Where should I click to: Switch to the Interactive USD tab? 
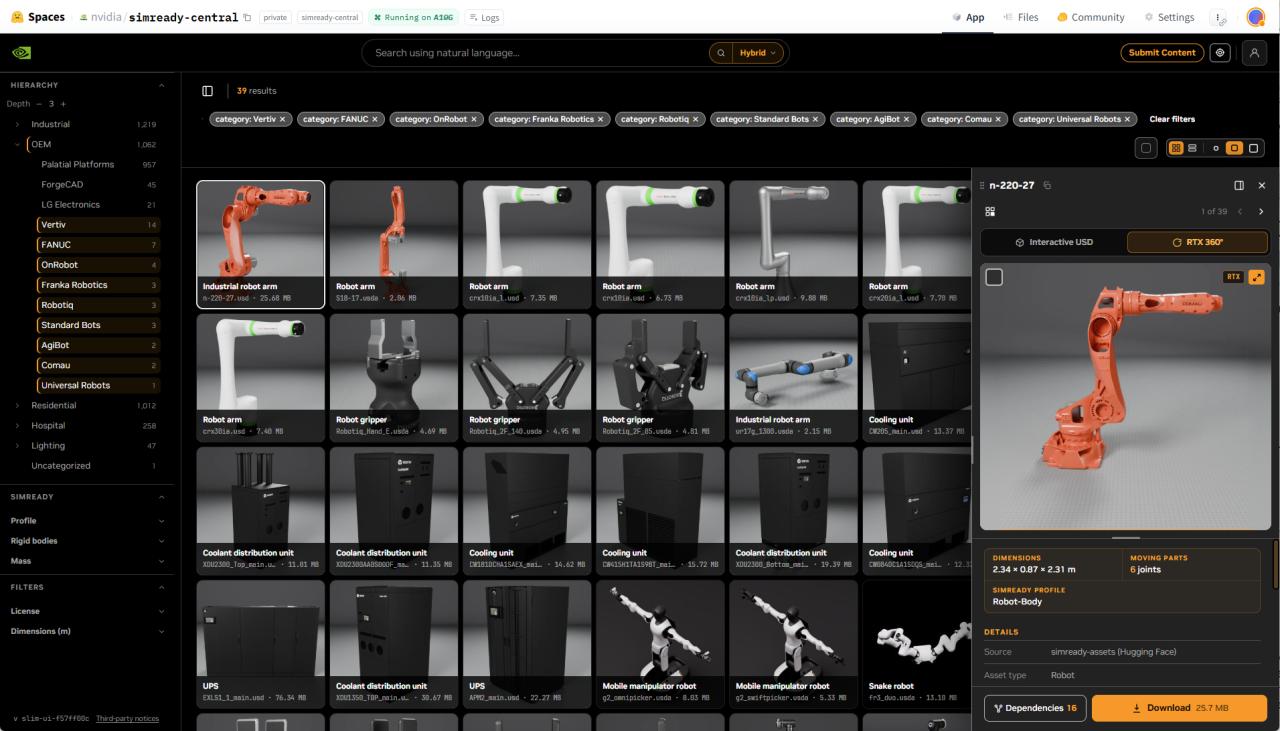[x=1054, y=242]
